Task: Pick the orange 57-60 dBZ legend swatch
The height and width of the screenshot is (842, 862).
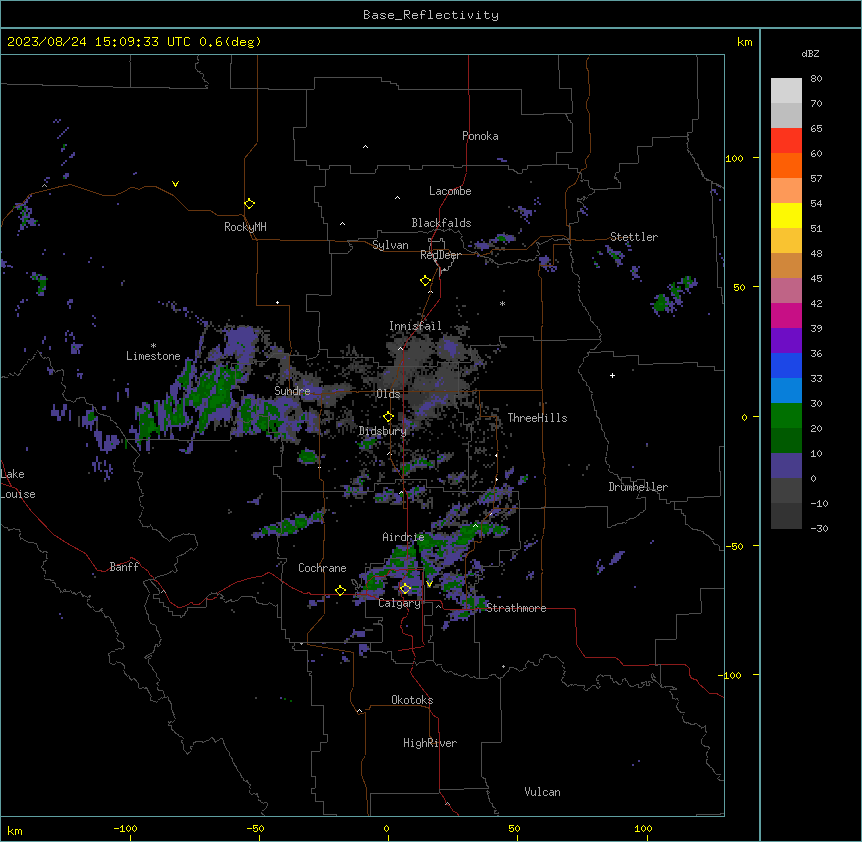Action: (x=786, y=165)
